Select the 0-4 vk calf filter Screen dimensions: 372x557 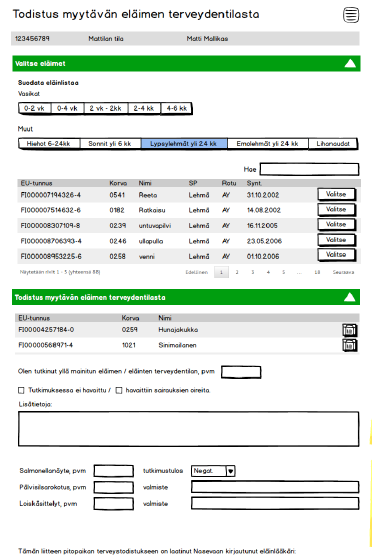(68, 108)
